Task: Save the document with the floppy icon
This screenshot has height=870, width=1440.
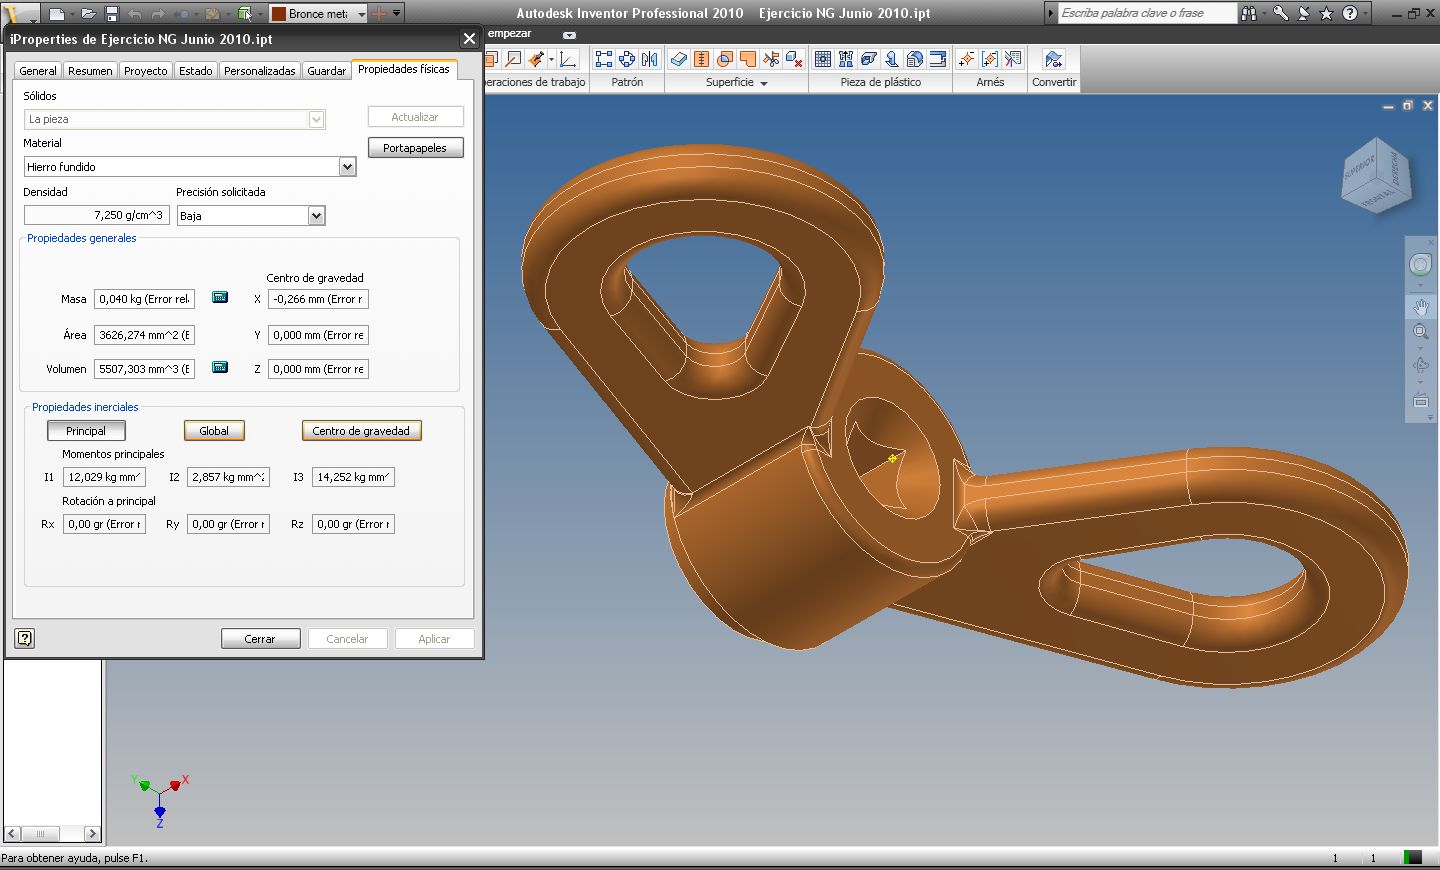Action: 112,14
